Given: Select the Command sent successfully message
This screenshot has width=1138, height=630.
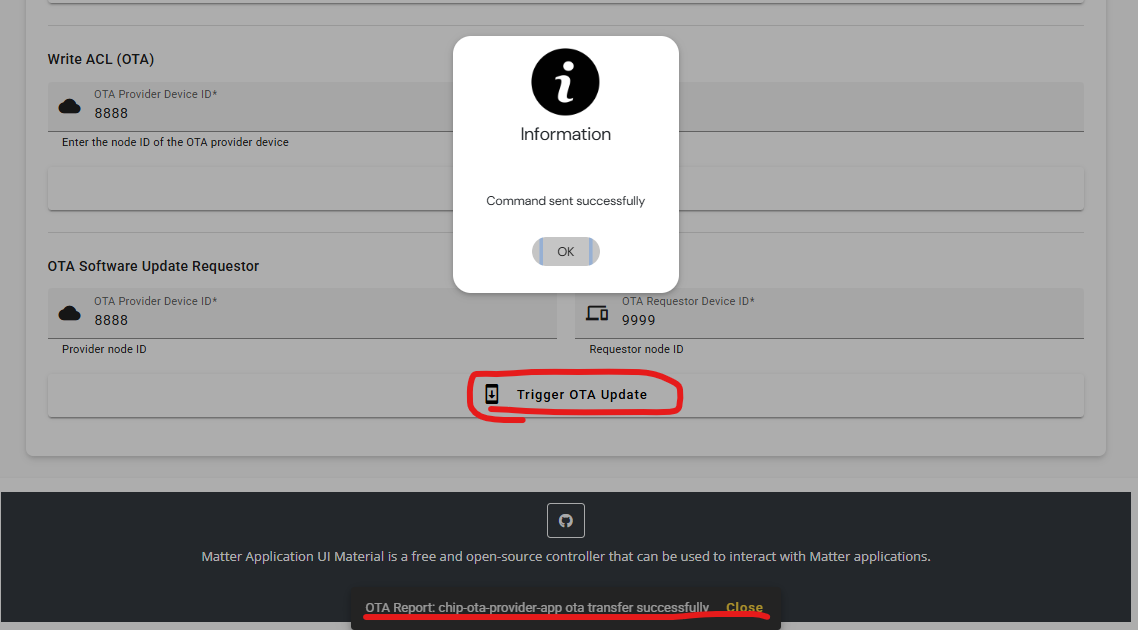Looking at the screenshot, I should click(x=565, y=201).
